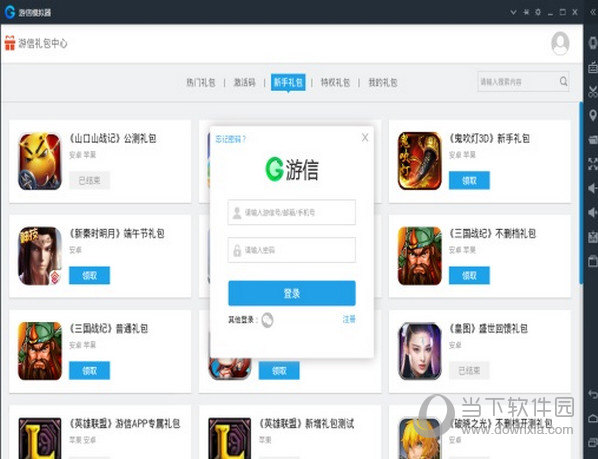Click 已结束 on the 《皇图》盛世回馈礼包 card

(469, 371)
